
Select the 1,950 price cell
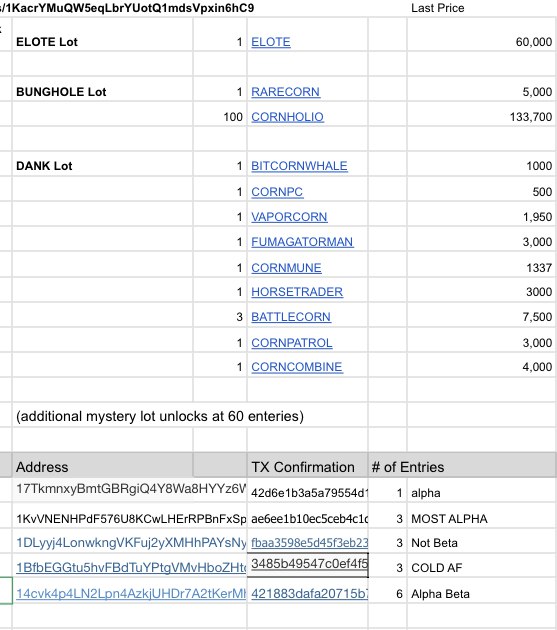coord(481,214)
